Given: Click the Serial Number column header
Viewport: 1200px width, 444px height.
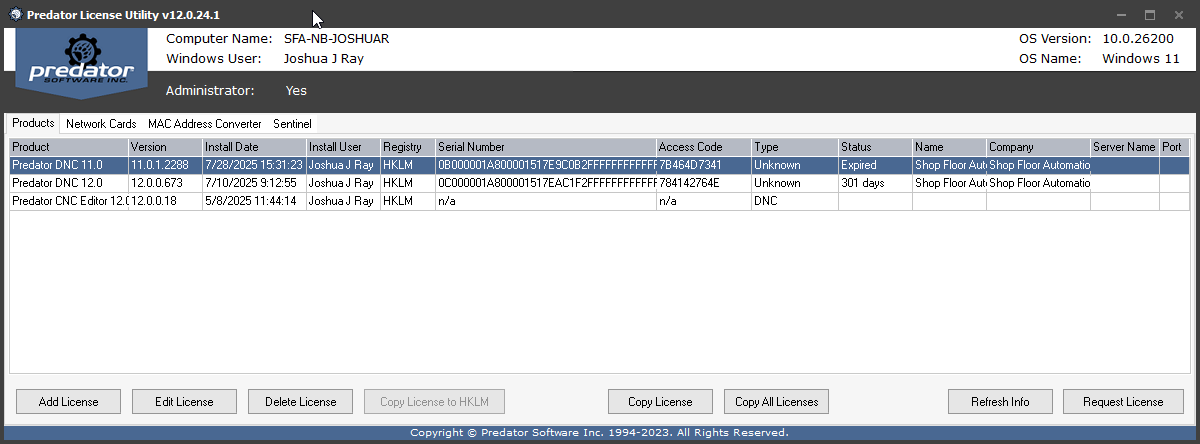Looking at the screenshot, I should point(544,147).
